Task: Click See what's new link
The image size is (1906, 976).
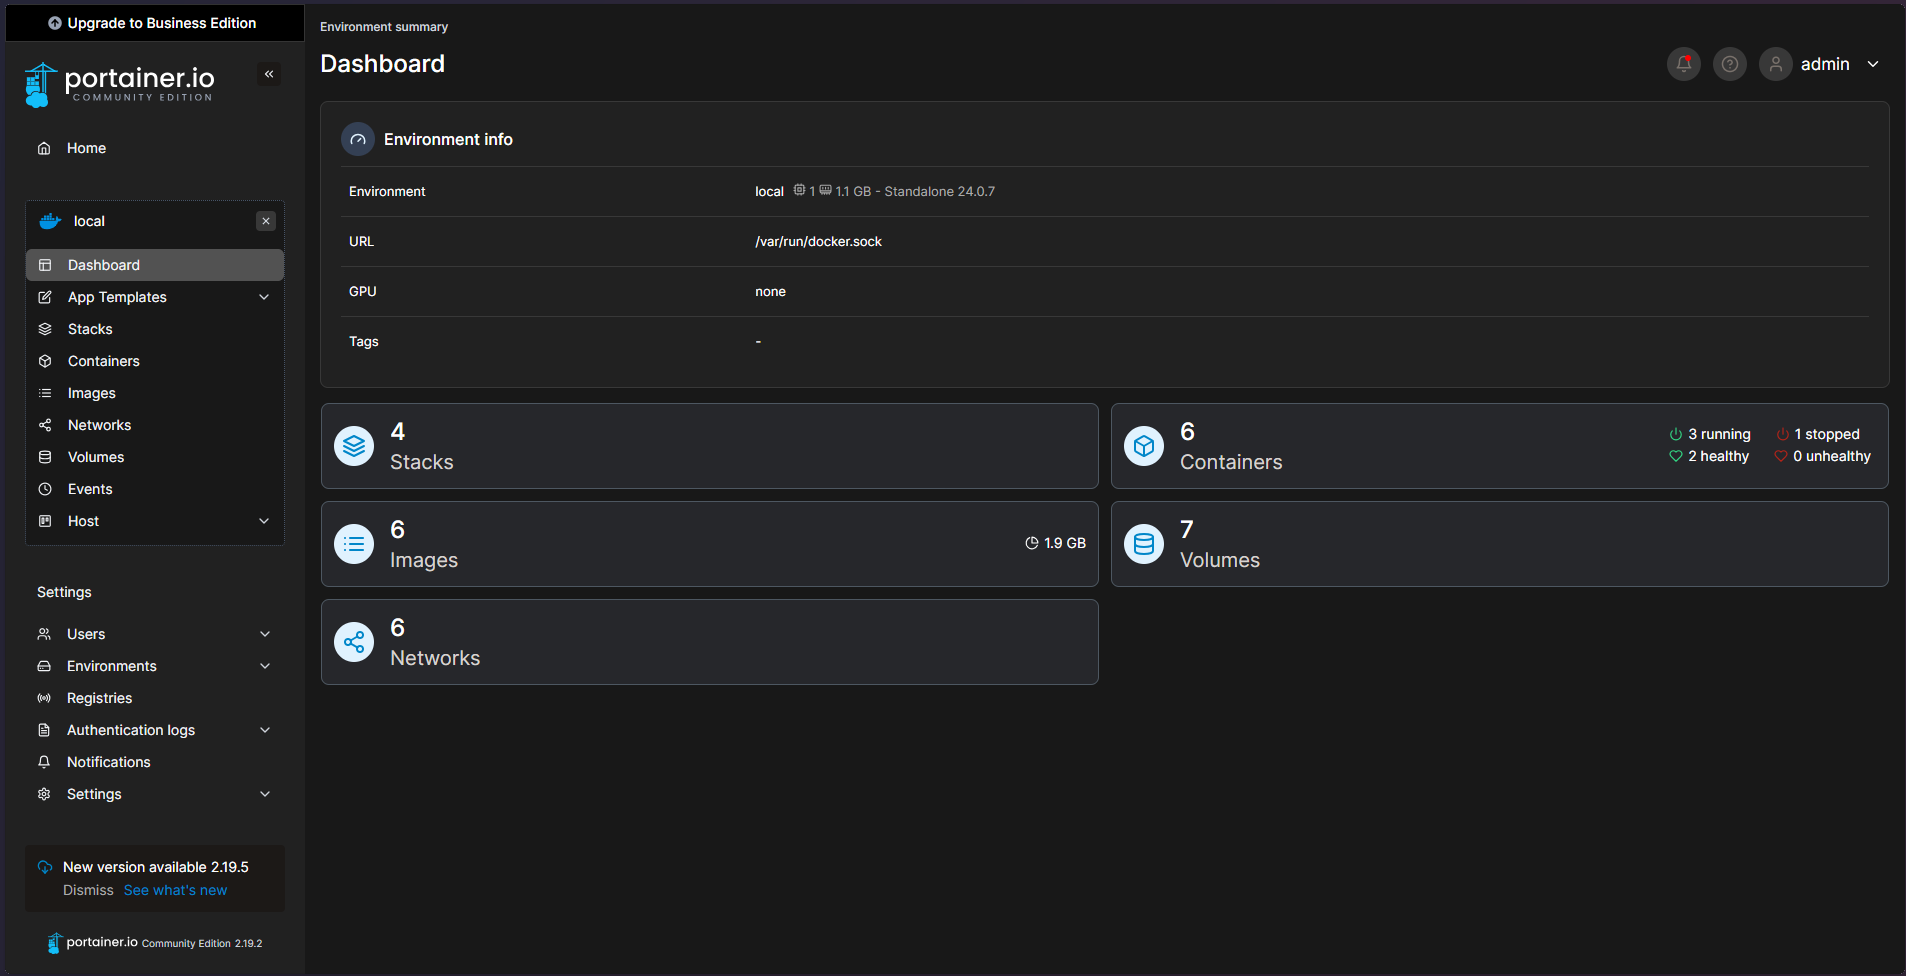Action: pos(176,889)
